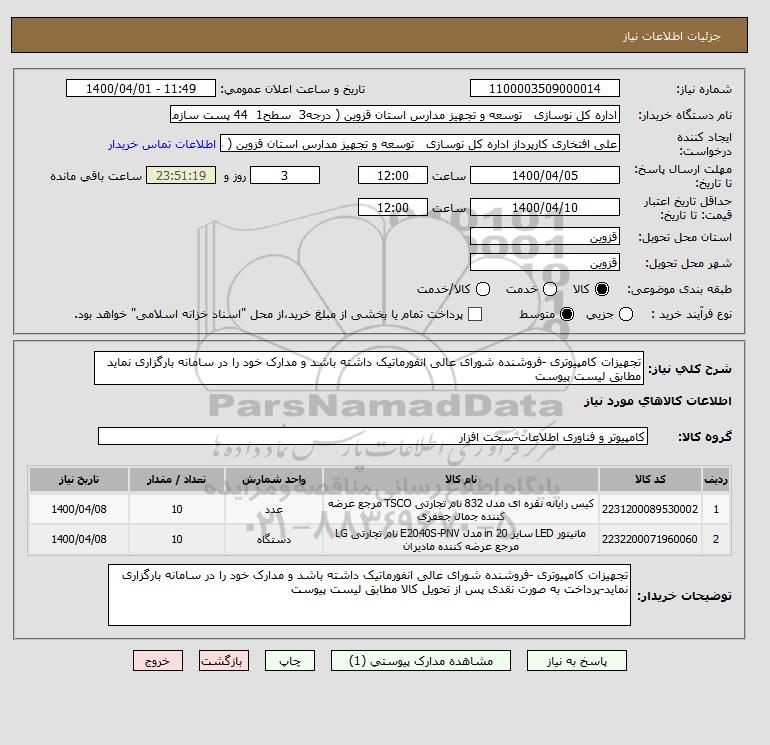The height and width of the screenshot is (745, 770).
Task: Click the واحد شمارش column header
Action: [274, 479]
